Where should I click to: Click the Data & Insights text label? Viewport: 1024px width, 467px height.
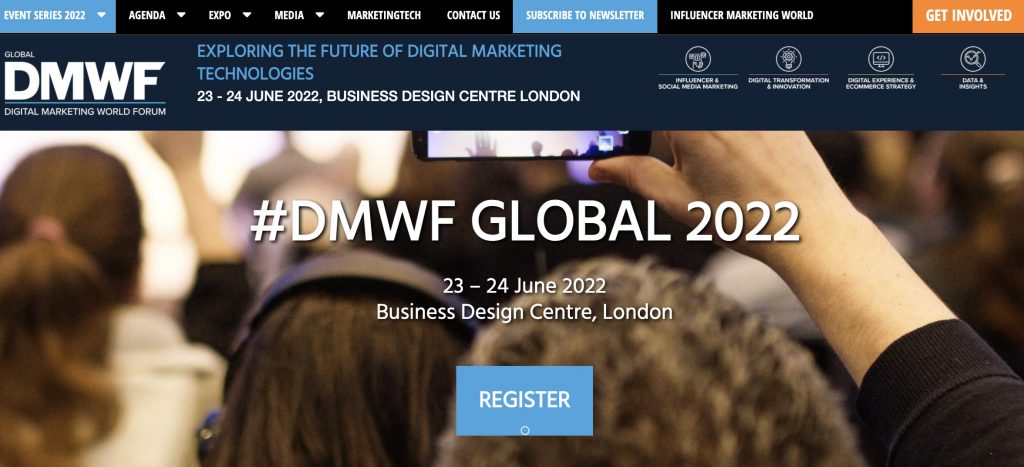972,84
